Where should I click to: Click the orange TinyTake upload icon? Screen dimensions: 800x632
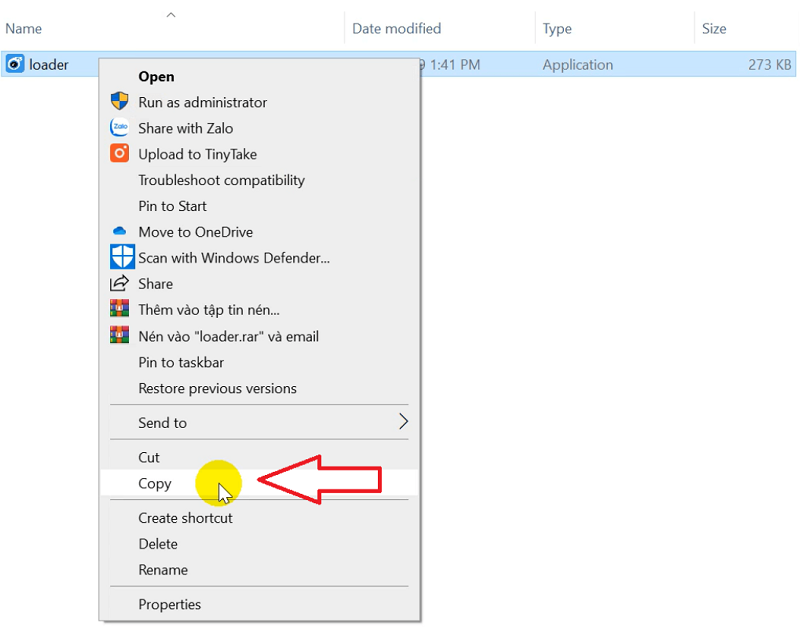point(120,154)
